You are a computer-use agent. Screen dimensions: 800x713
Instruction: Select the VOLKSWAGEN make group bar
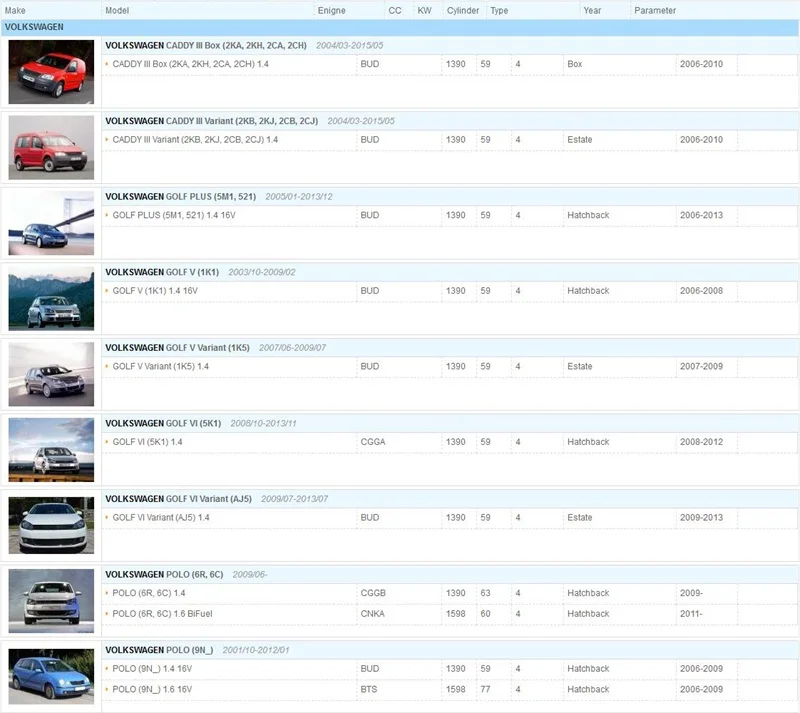(400, 27)
